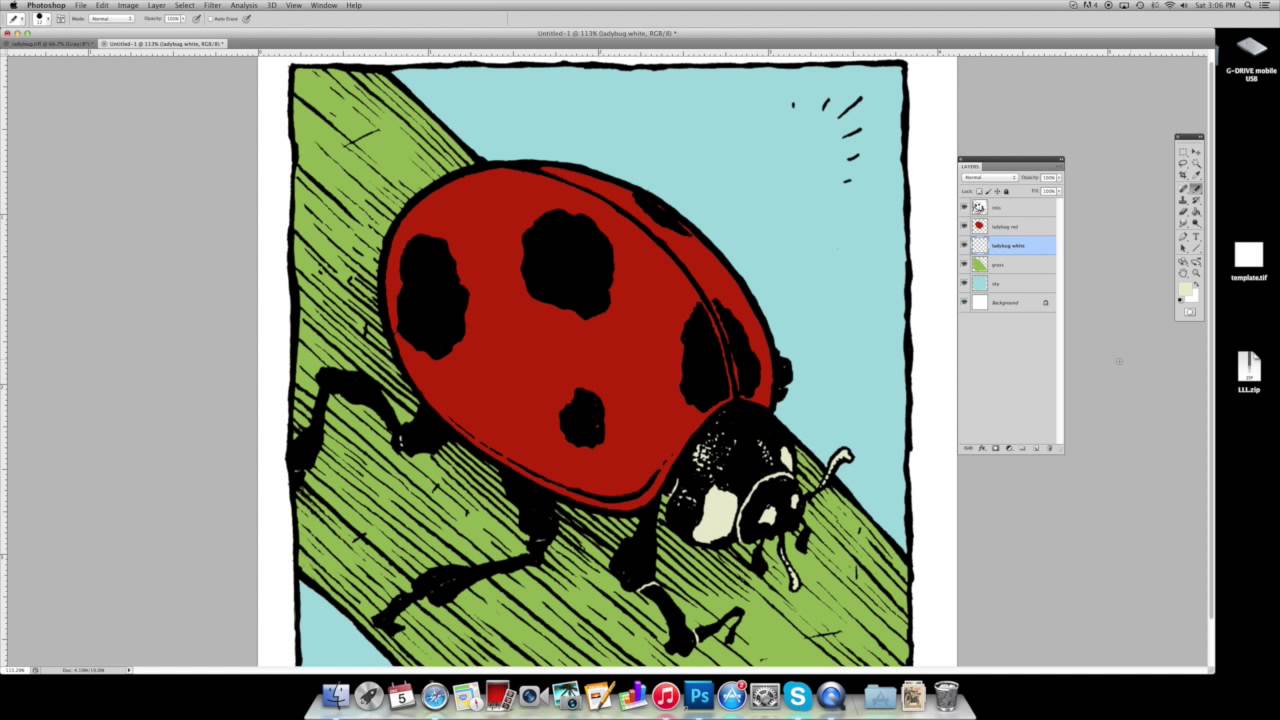
Task: Add a layer mask
Action: point(995,448)
